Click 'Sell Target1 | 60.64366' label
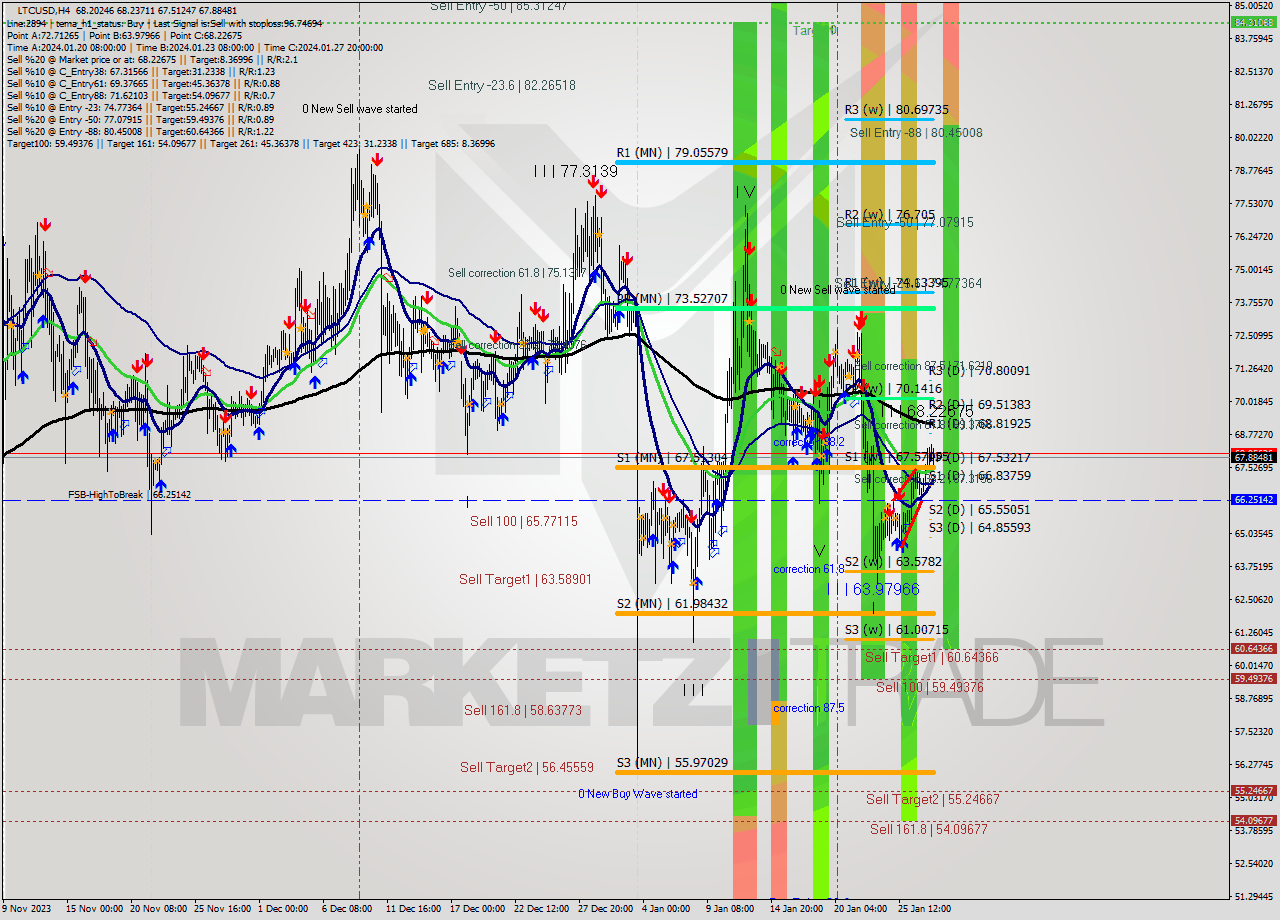The height and width of the screenshot is (920, 1280). 931,657
